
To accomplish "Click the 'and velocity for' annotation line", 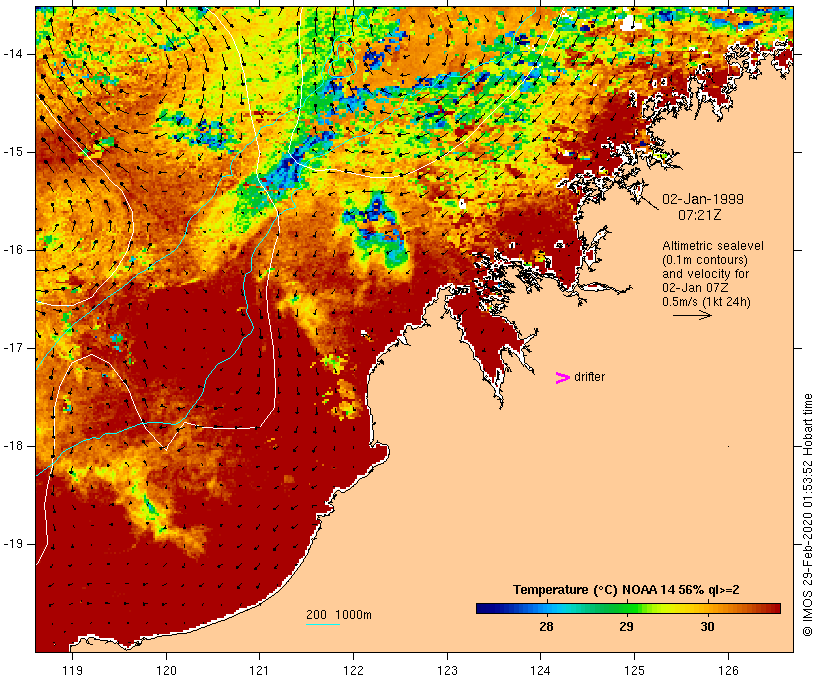I will (705, 274).
